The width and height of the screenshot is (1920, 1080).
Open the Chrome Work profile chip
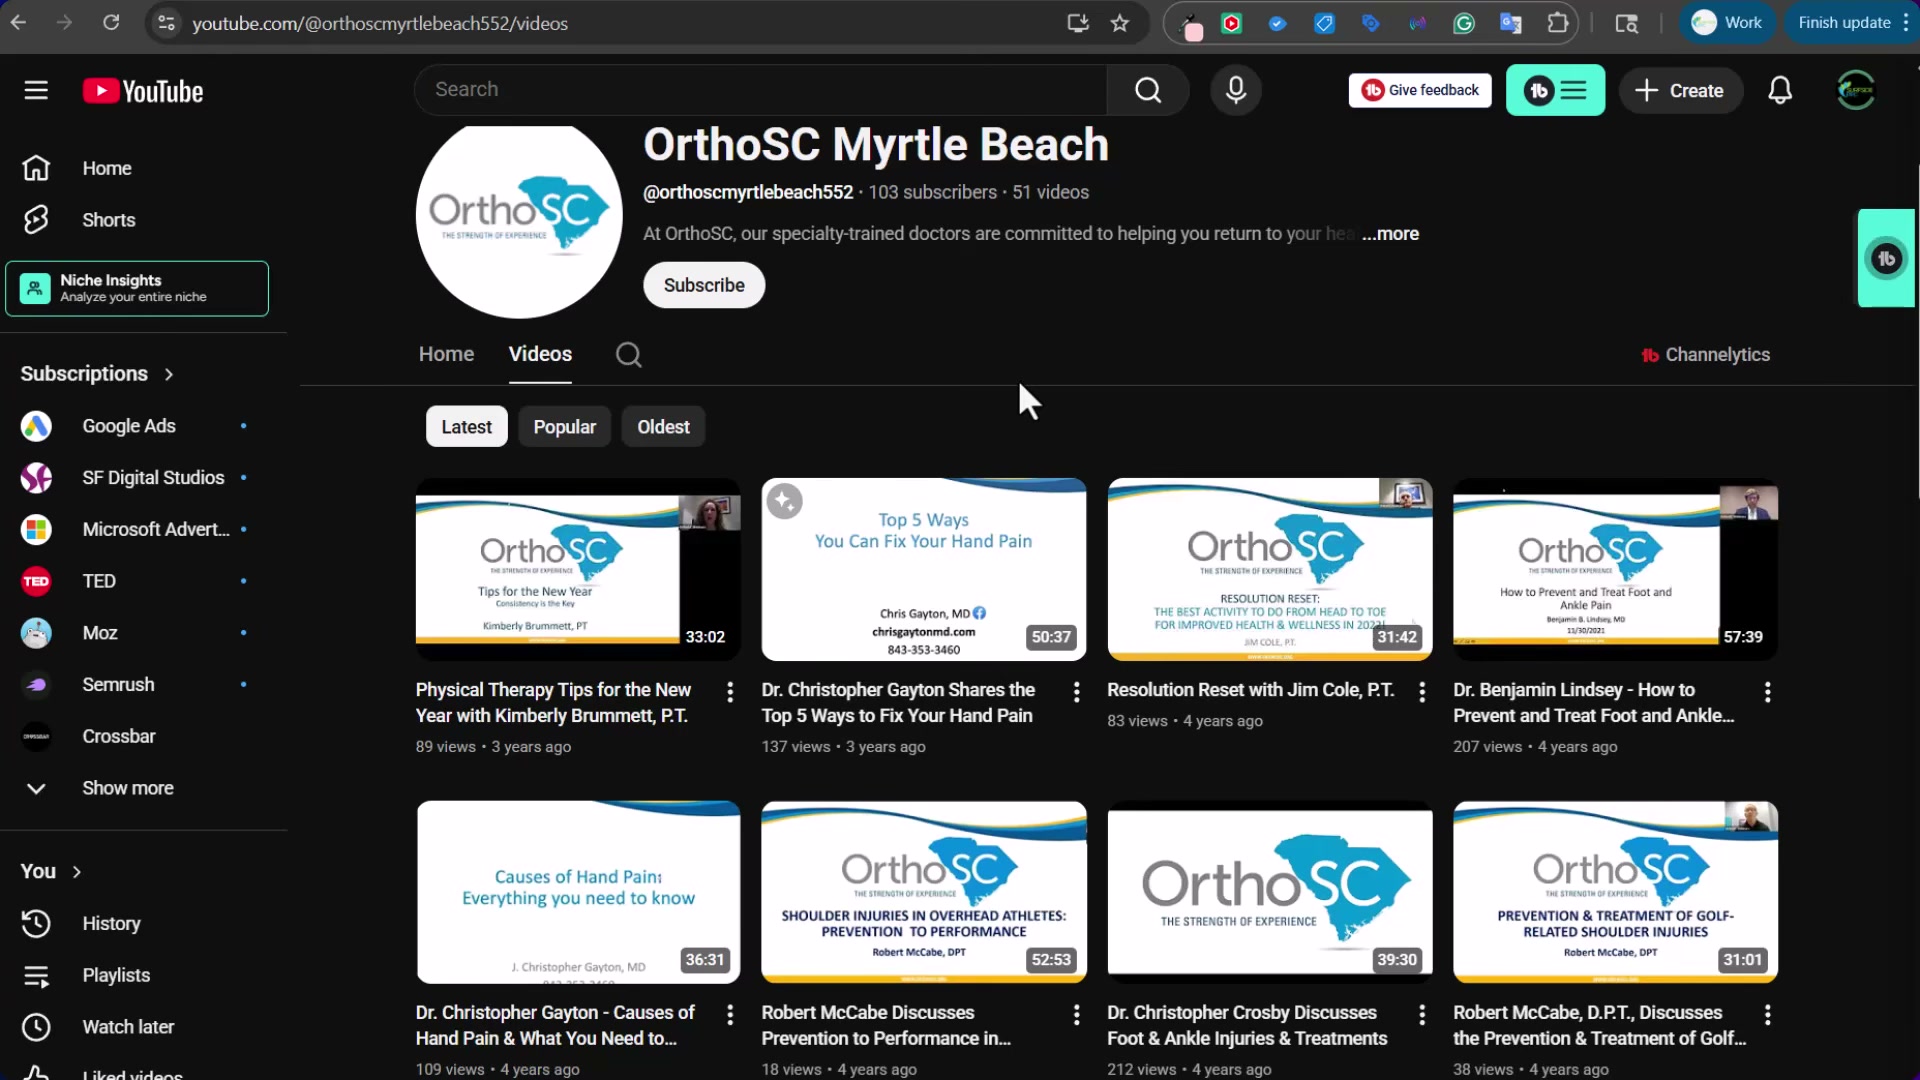[x=1727, y=23]
